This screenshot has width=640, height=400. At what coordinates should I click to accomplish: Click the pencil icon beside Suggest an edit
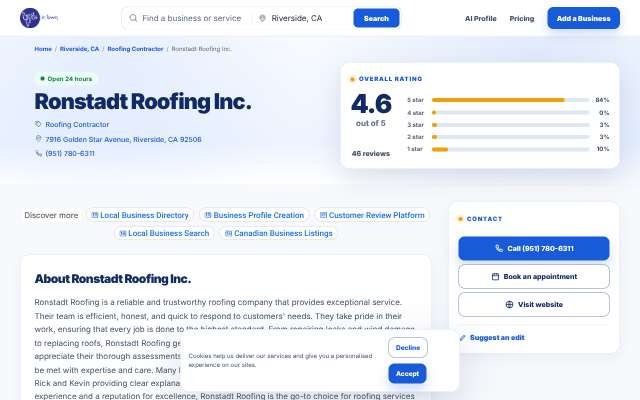pos(462,338)
